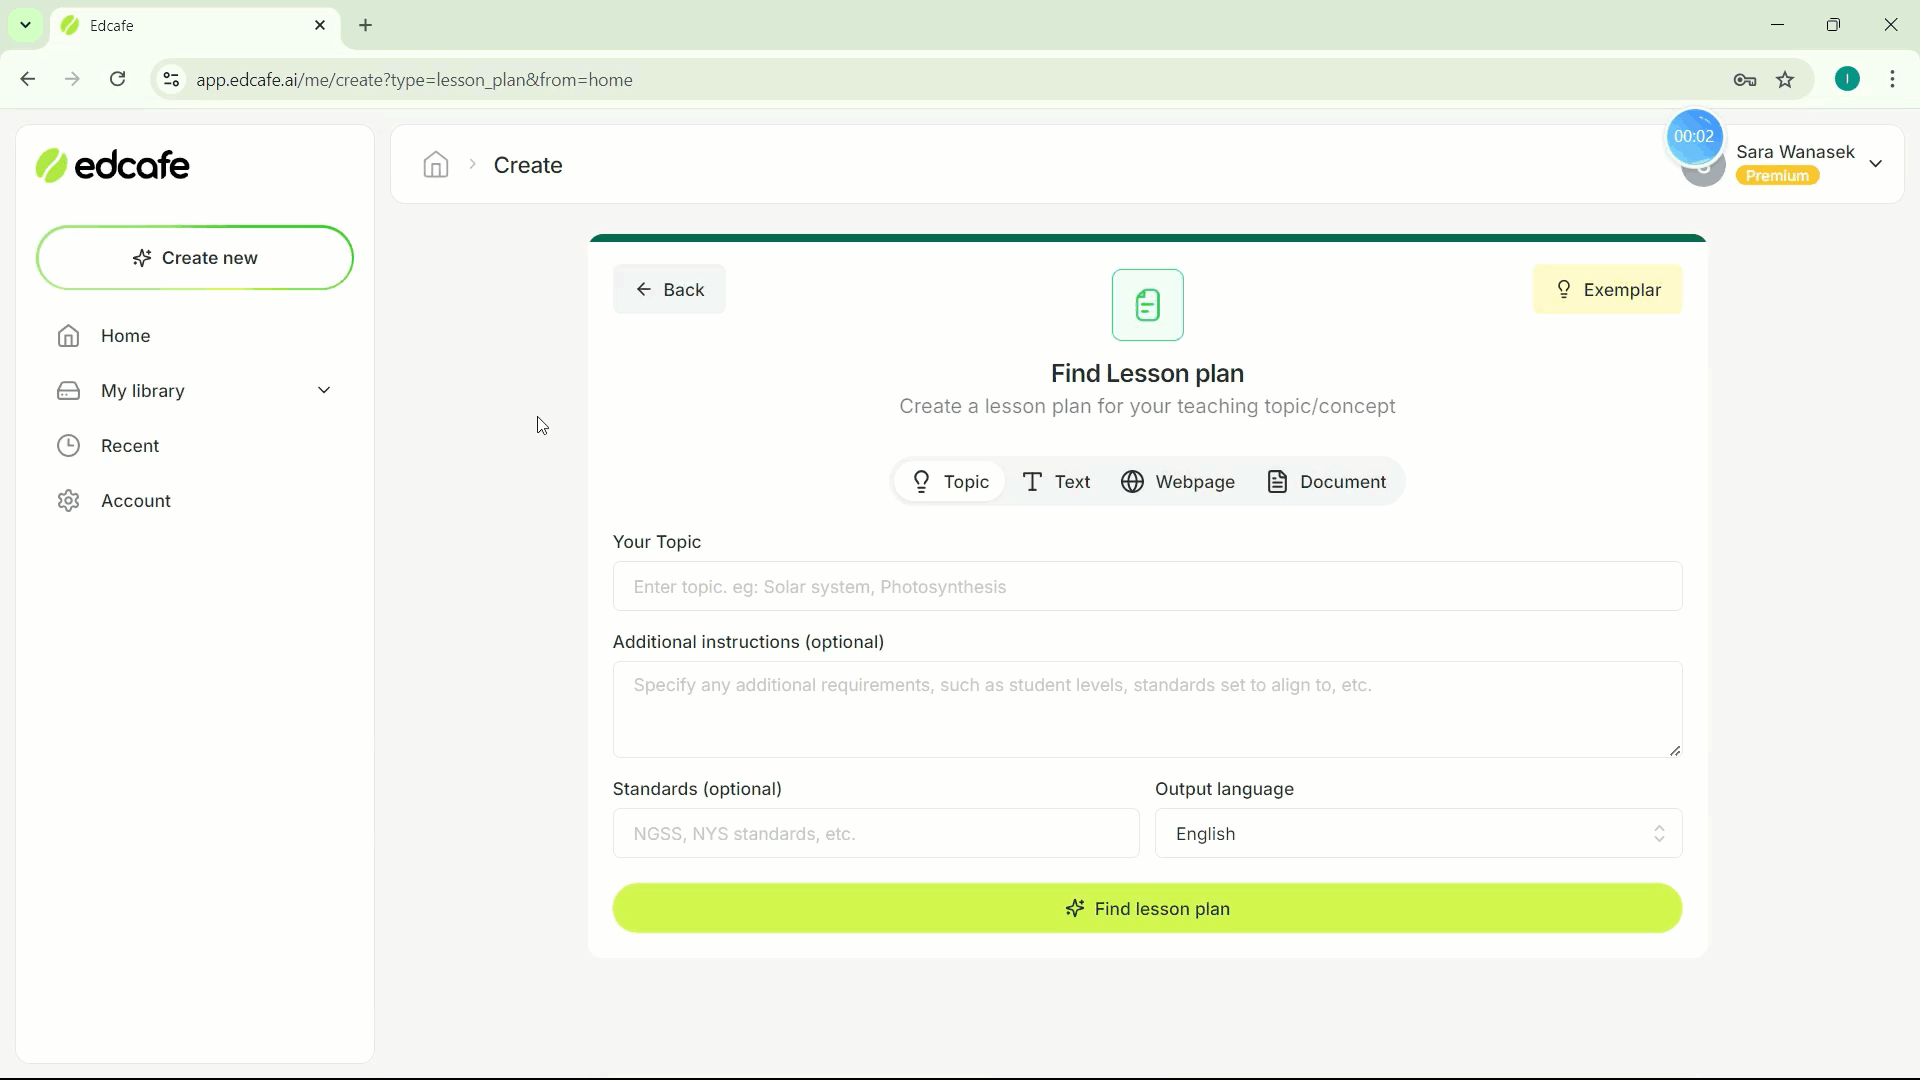This screenshot has width=1920, height=1080.
Task: Click the home breadcrumb icon
Action: 436,165
